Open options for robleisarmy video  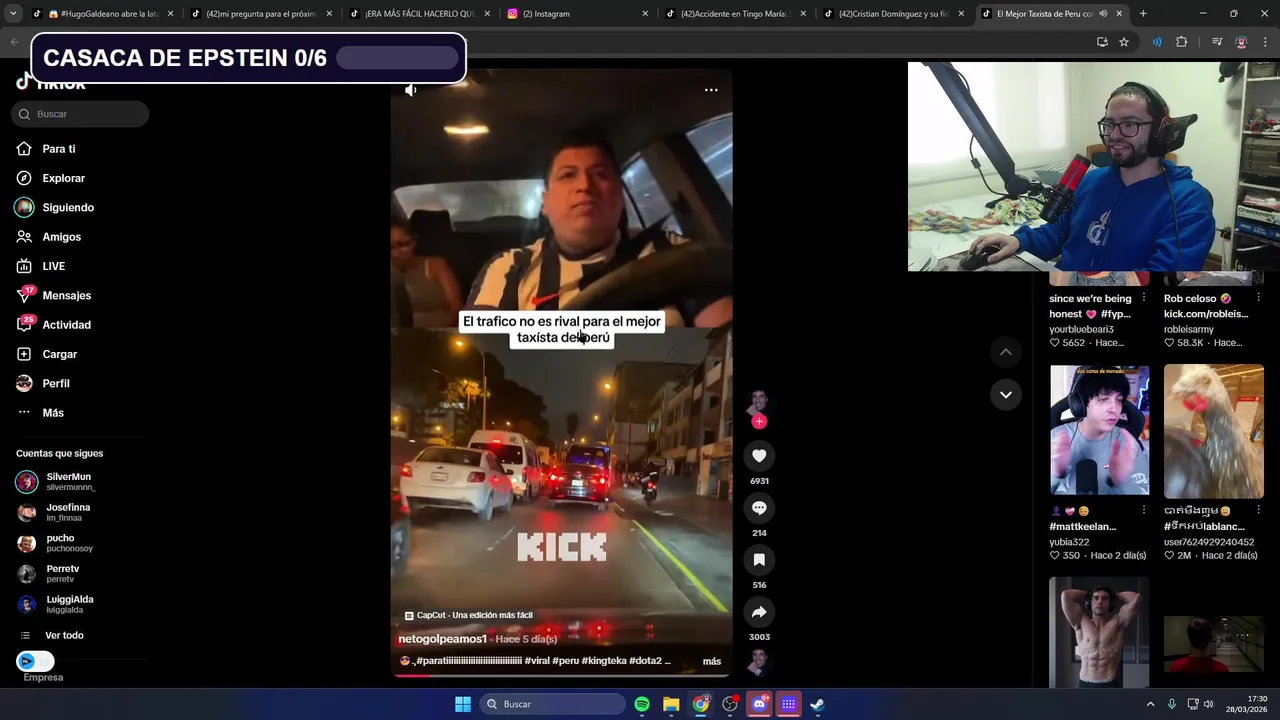point(1258,298)
